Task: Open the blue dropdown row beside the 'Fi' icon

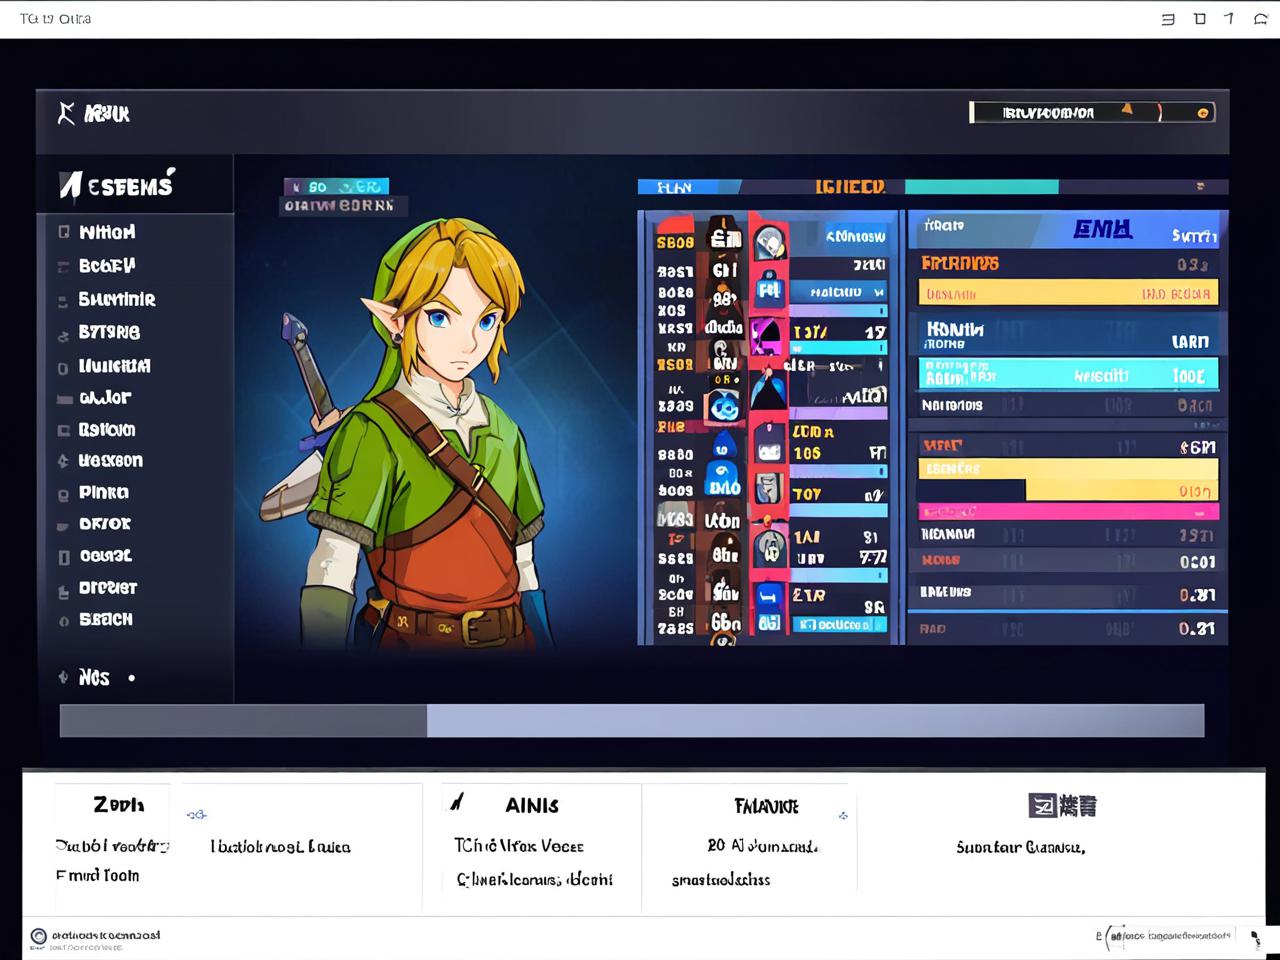Action: coord(838,292)
